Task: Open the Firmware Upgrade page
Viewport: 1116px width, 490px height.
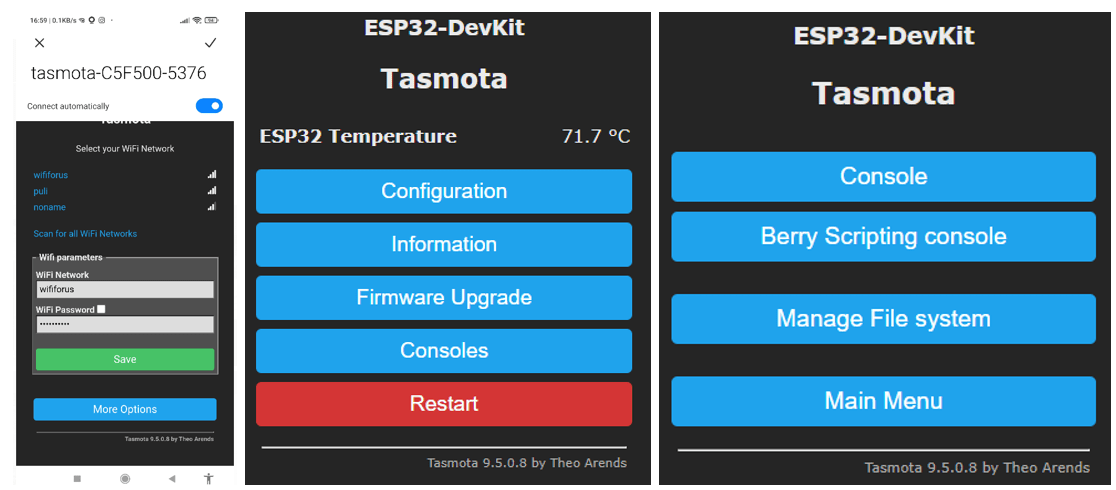Action: coord(444,297)
